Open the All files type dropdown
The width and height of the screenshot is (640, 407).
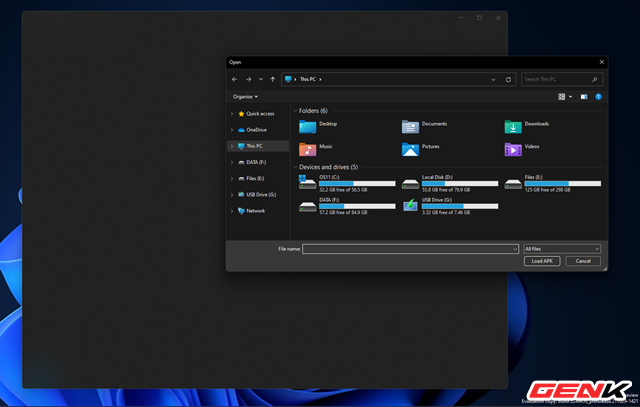[562, 249]
